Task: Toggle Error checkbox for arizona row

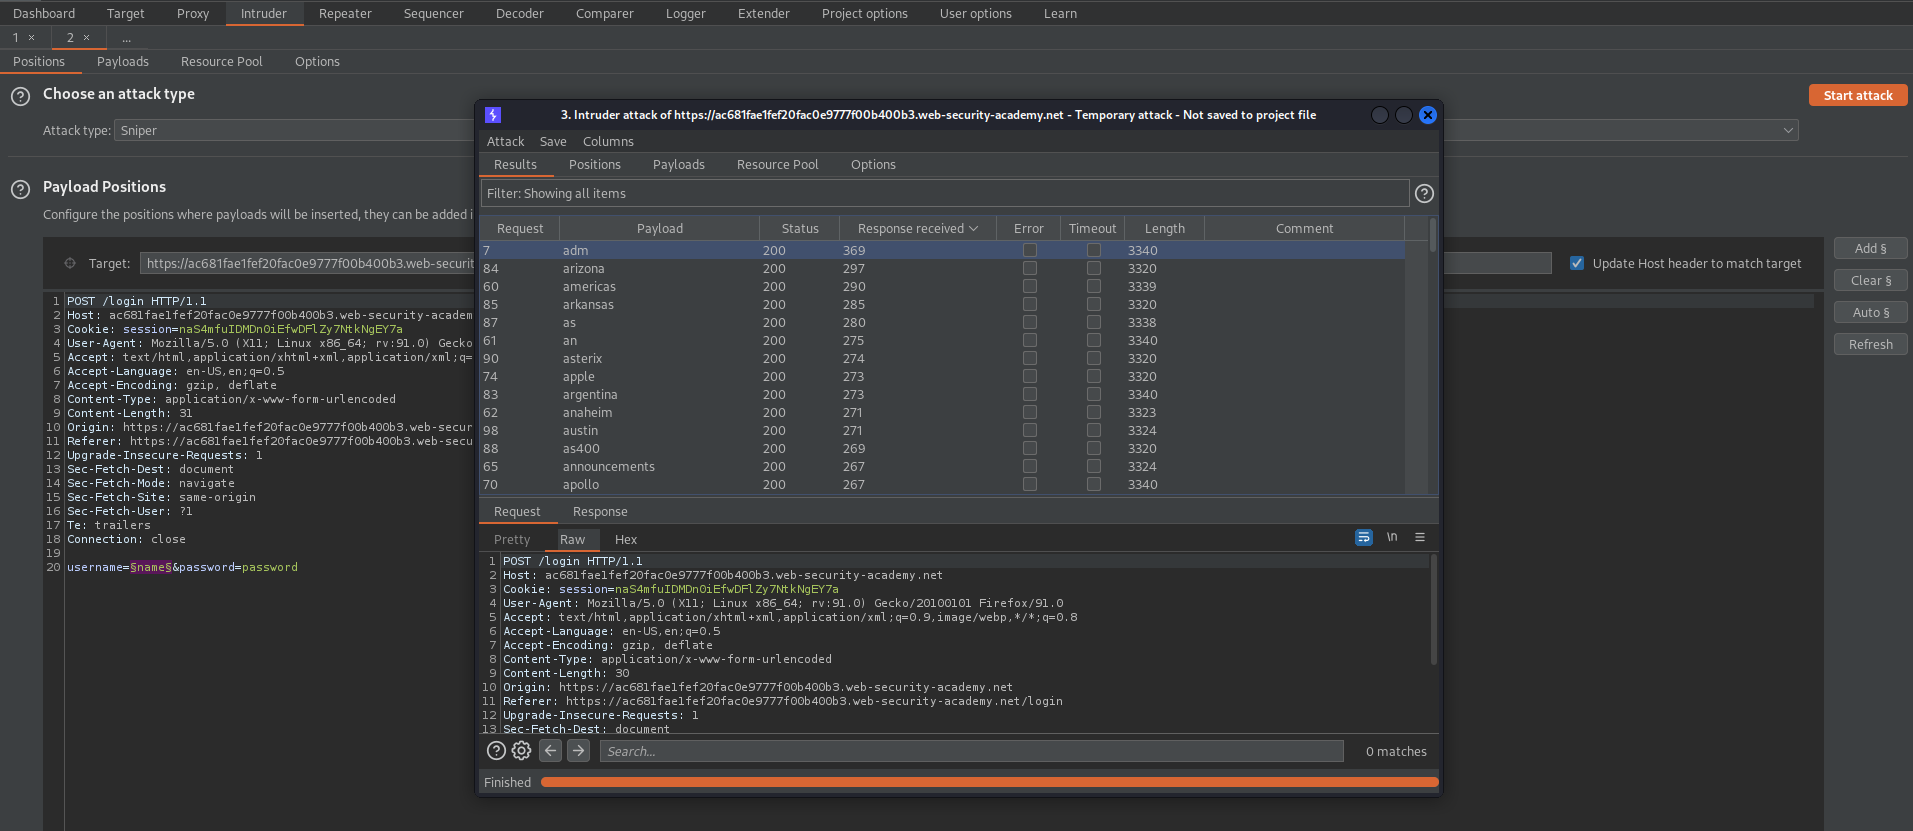Action: (1030, 268)
